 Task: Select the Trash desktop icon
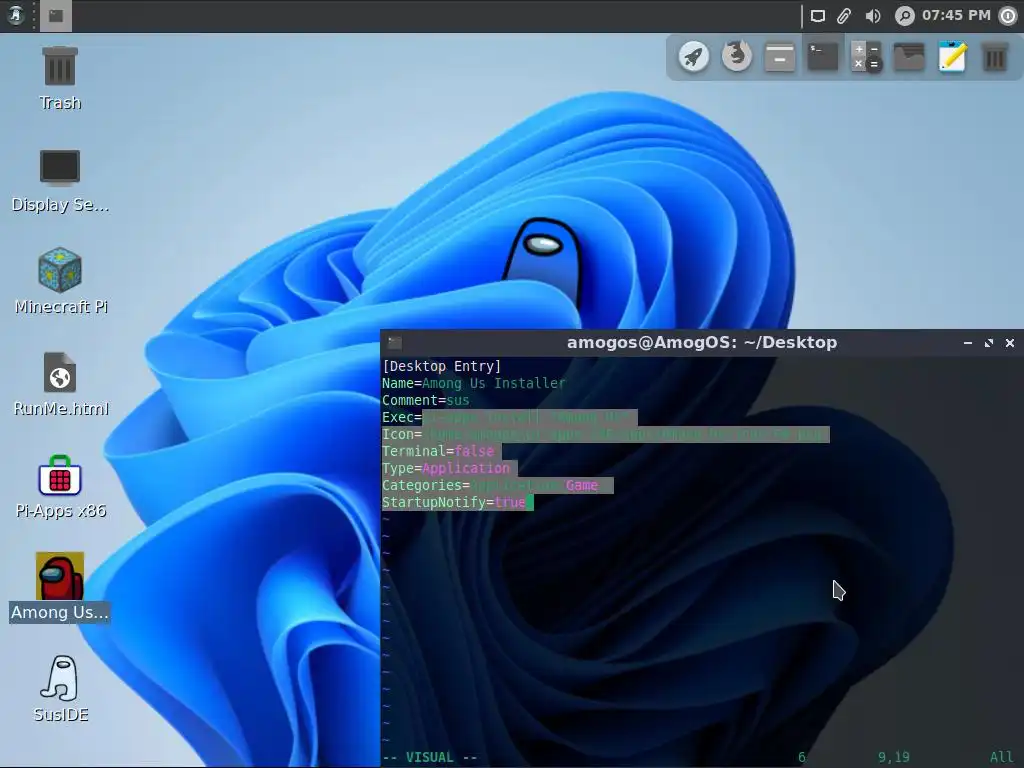[x=60, y=78]
